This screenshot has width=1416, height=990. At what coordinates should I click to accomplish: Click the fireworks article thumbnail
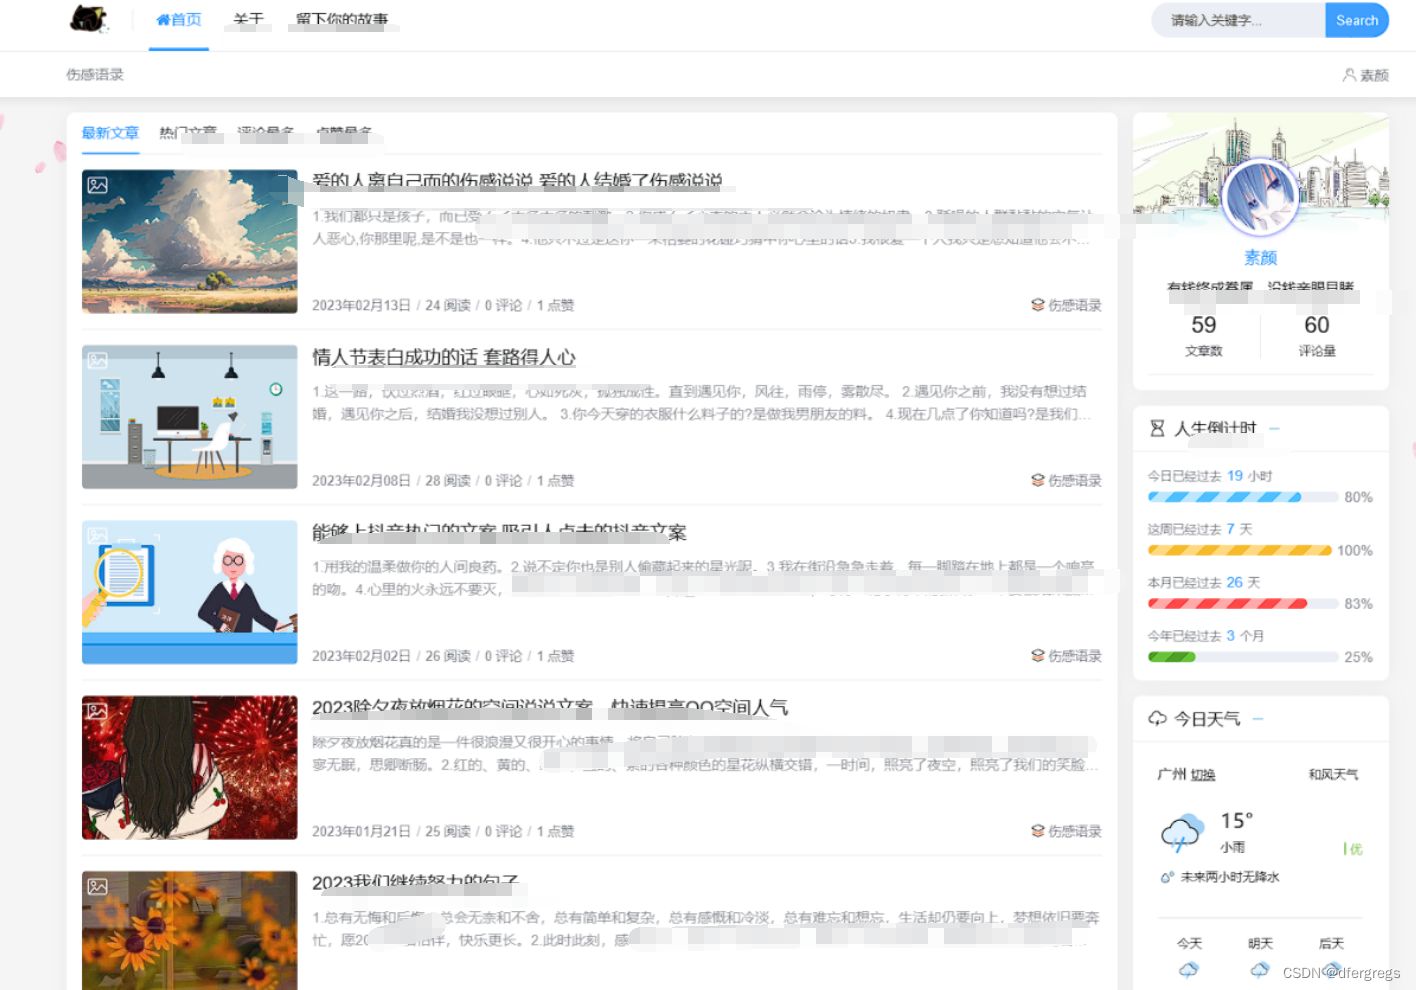point(189,767)
